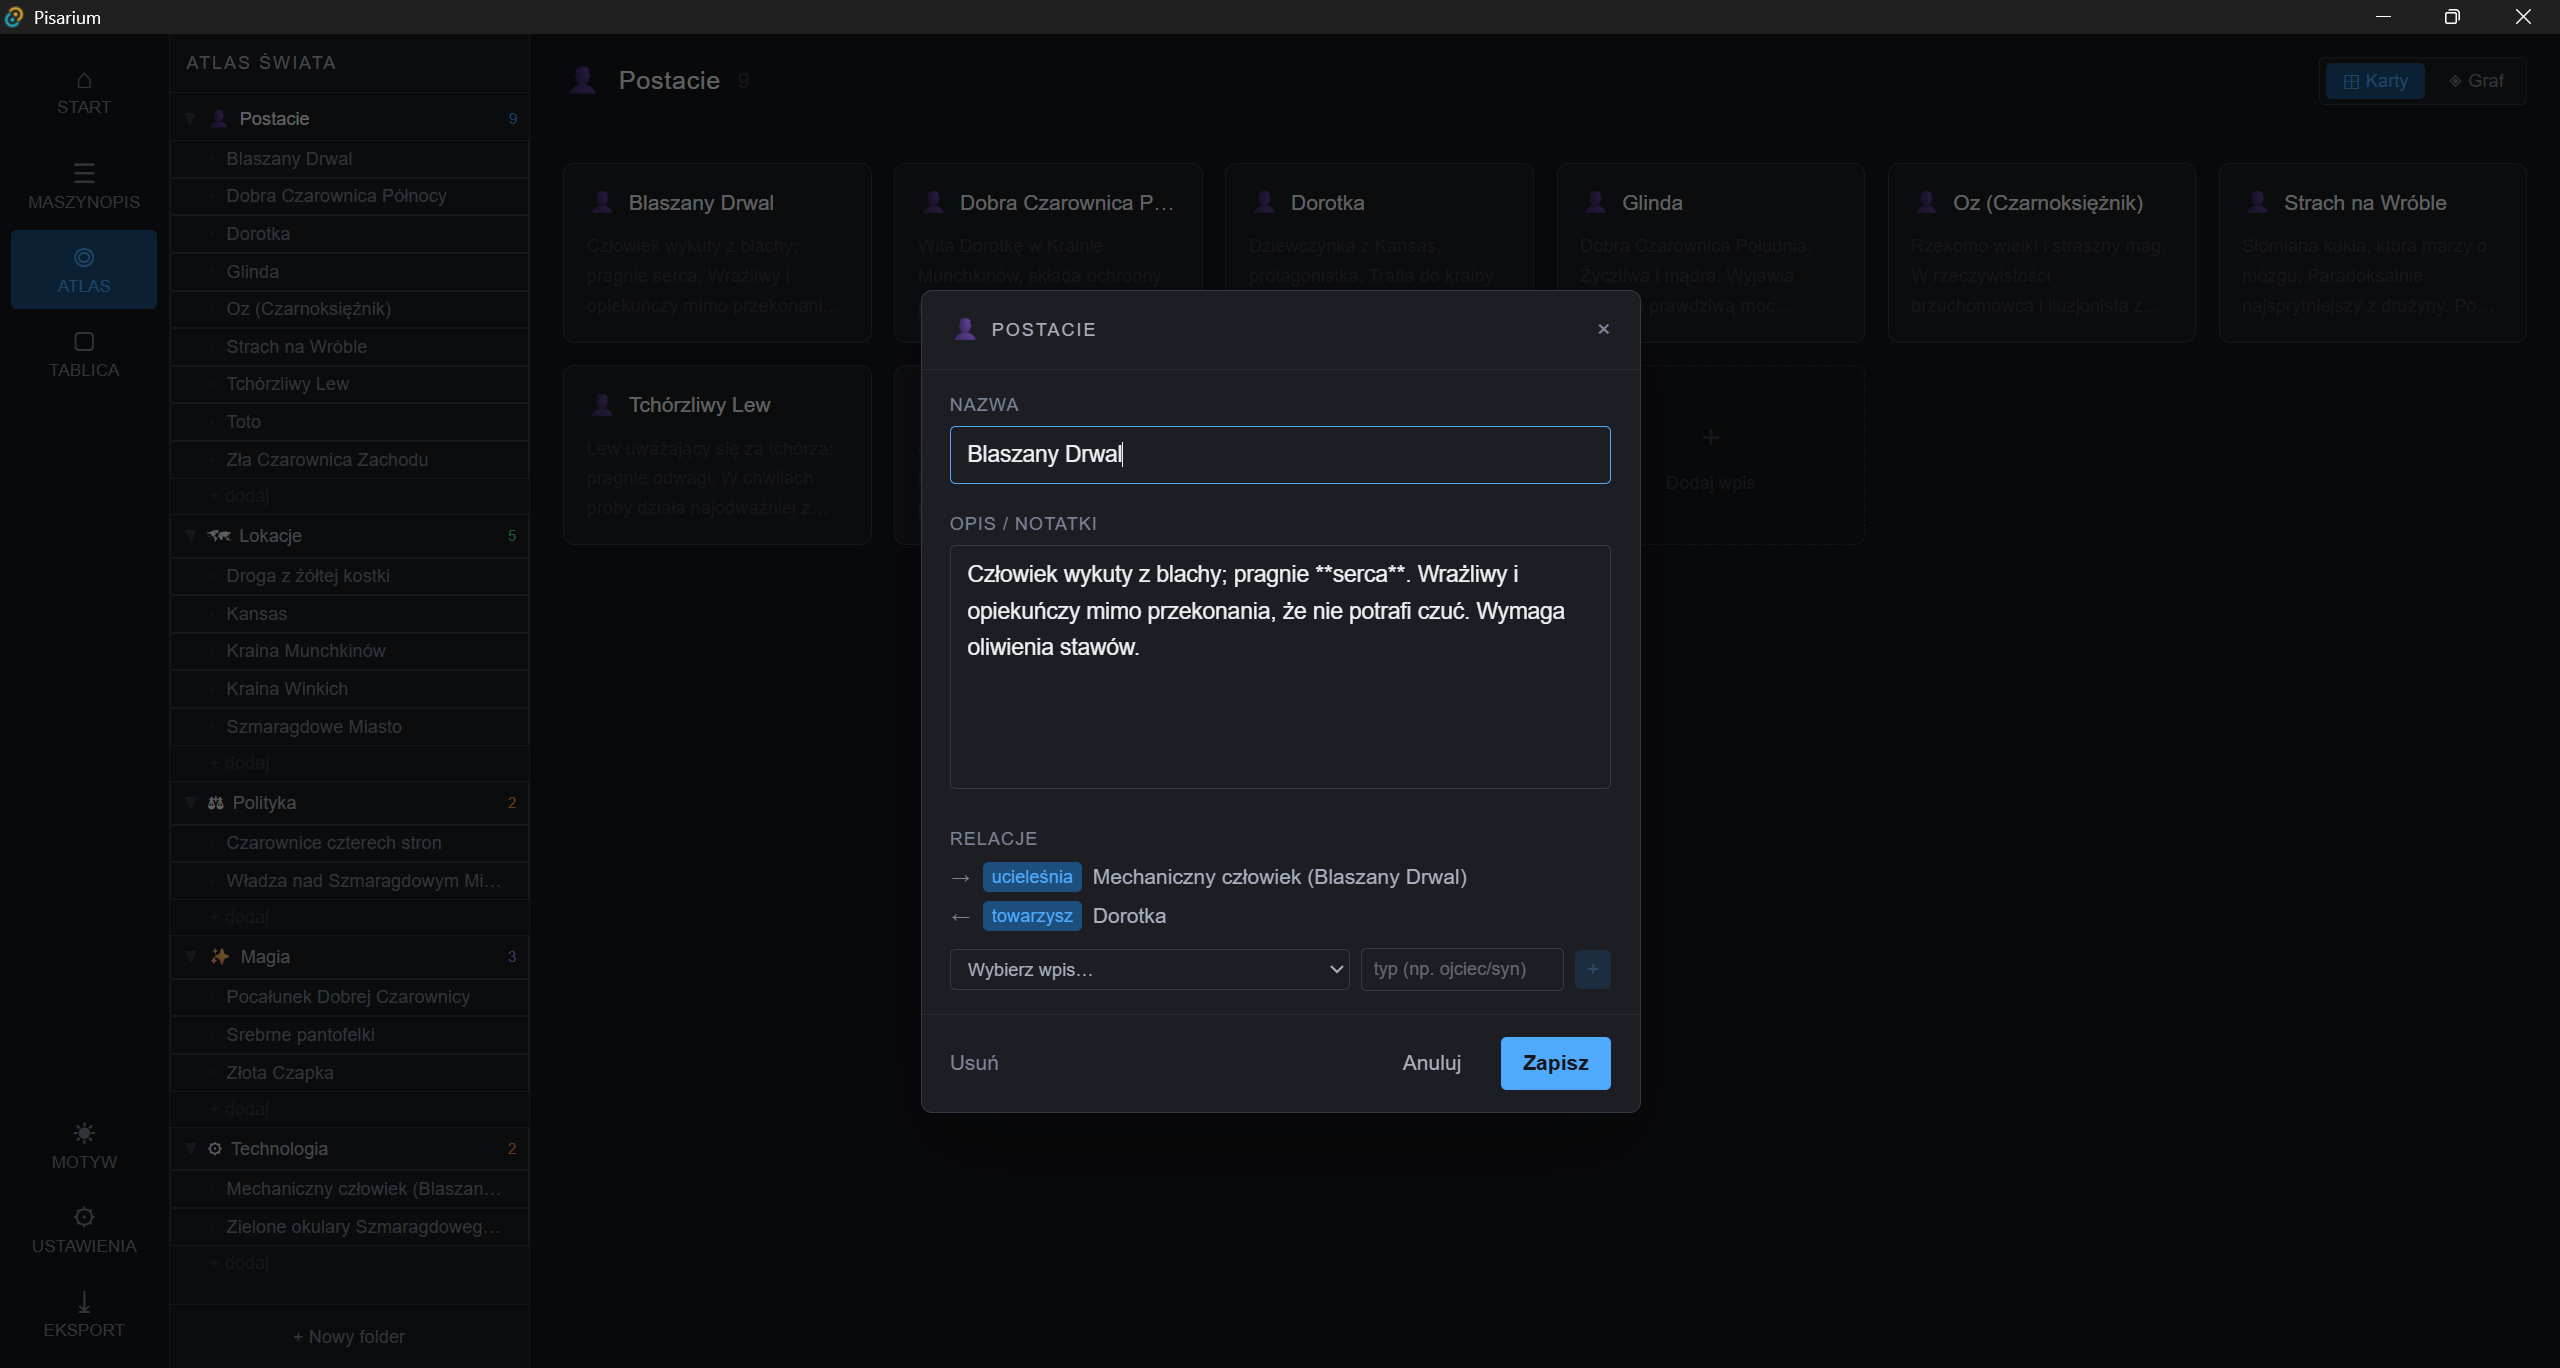Click the ucieleśnia relation tag
Screen dimensions: 2560x1368
click(x=1031, y=877)
